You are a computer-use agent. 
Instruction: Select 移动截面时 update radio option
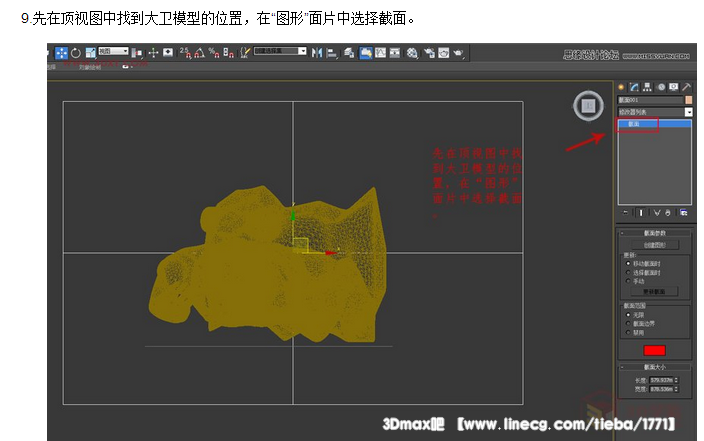[x=627, y=263]
